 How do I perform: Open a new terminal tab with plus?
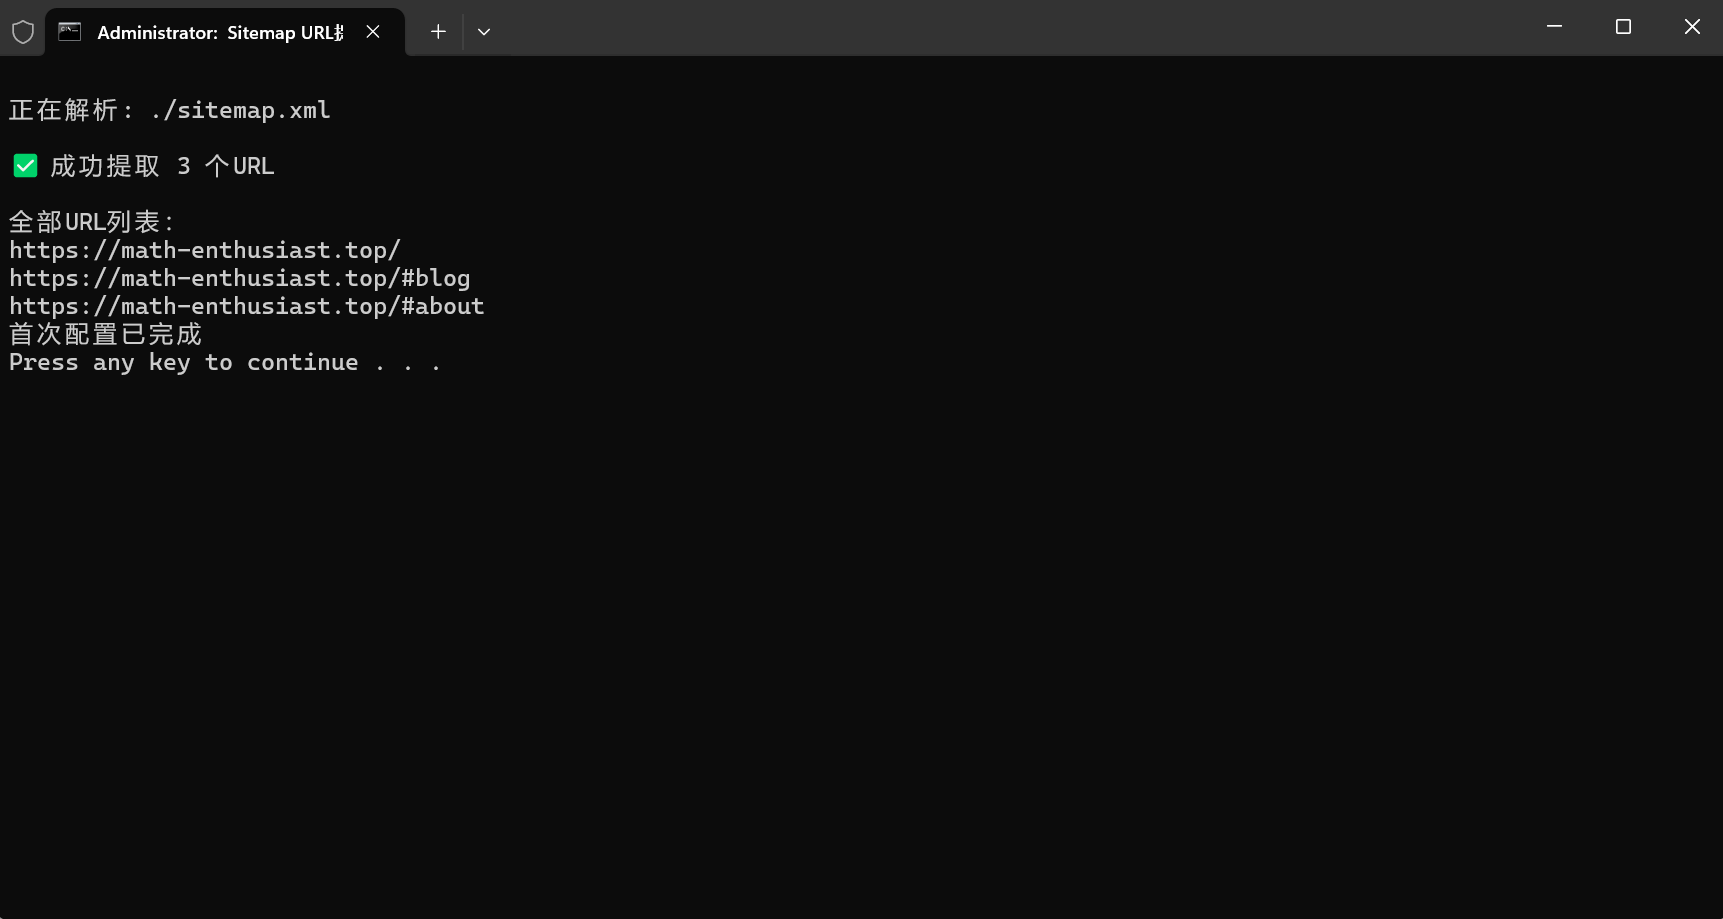click(438, 32)
